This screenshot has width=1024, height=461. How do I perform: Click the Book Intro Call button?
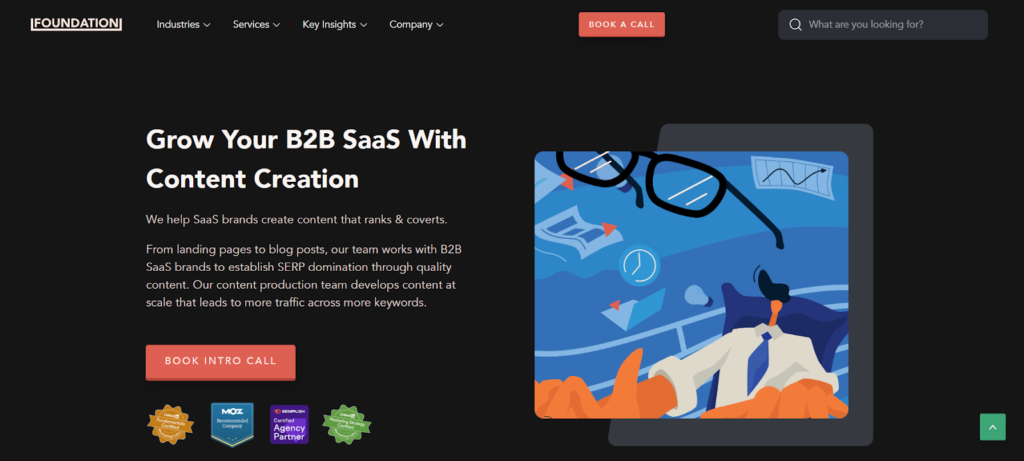pos(221,362)
